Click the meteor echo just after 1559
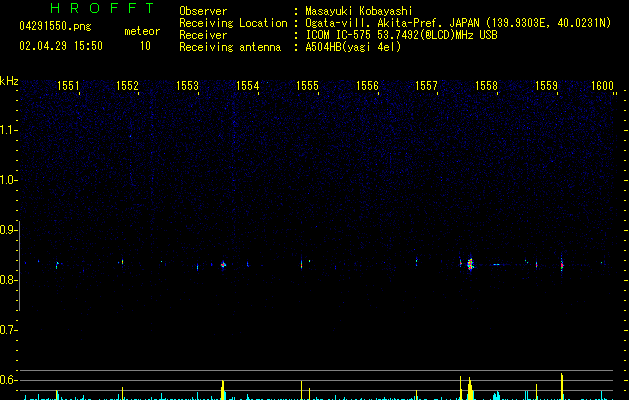This screenshot has height=400, width=629. 562,264
